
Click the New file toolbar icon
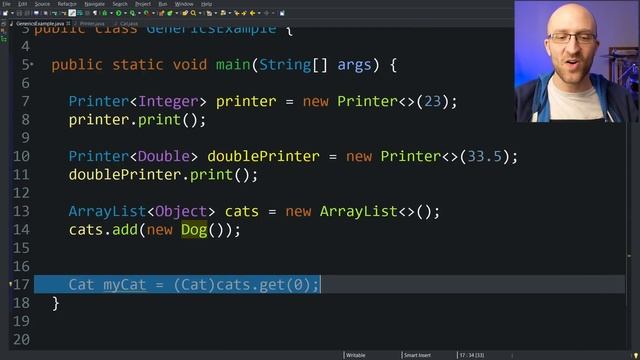(5, 13)
